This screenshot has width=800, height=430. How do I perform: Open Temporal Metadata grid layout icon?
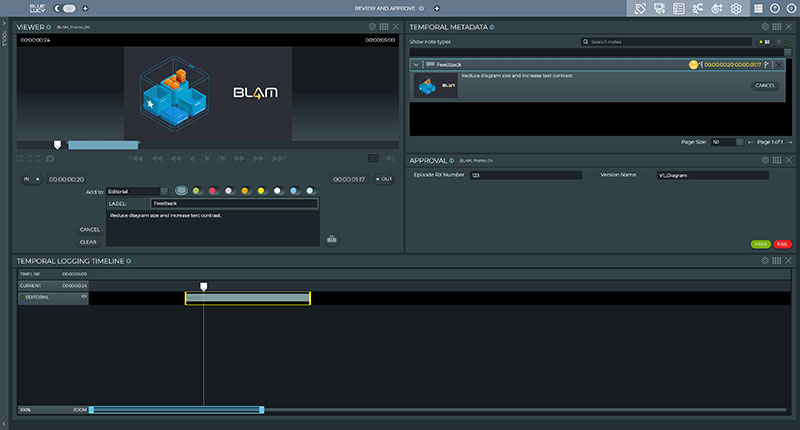coord(776,26)
